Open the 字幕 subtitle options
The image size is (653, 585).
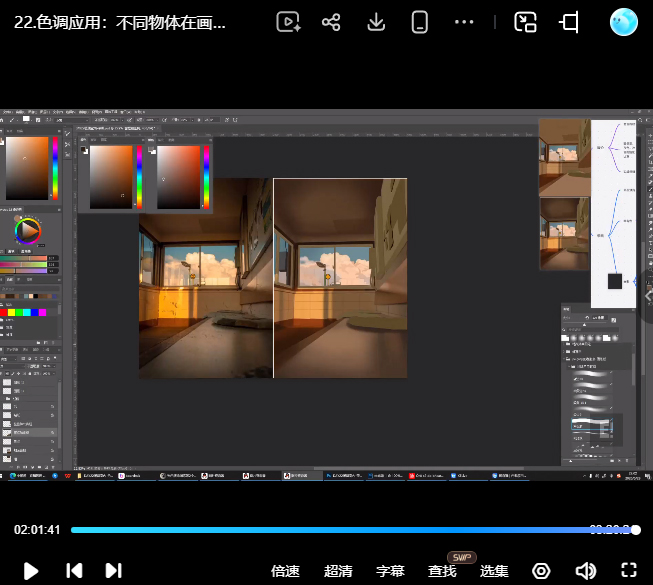tap(390, 571)
